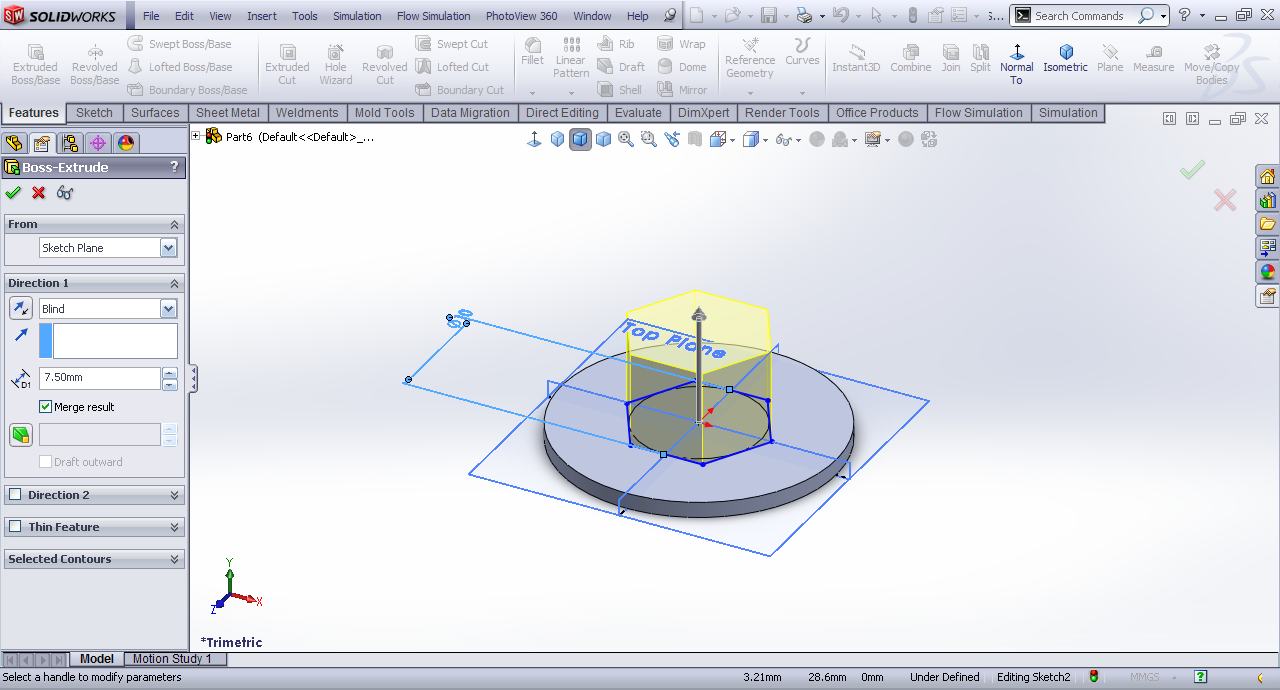Switch to Isometric view

pos(1065,58)
